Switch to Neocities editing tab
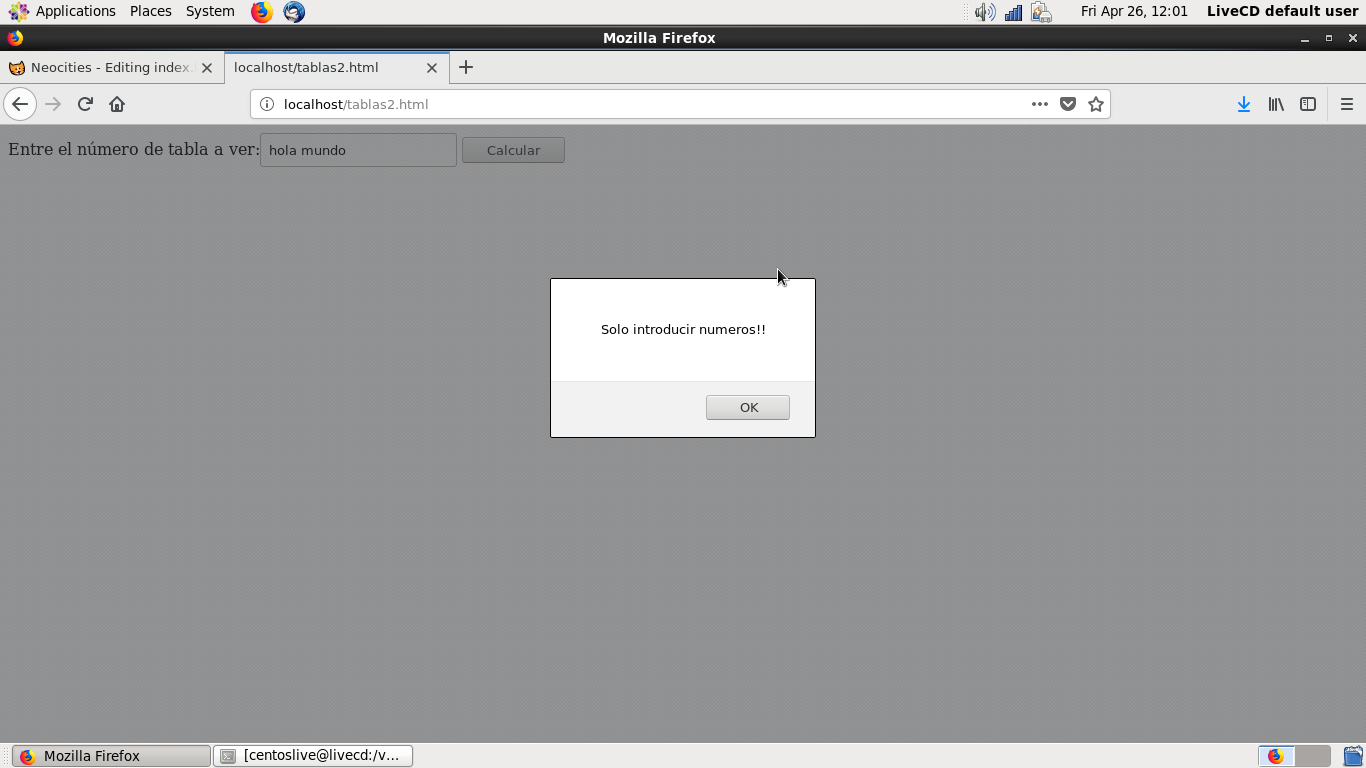Image resolution: width=1366 pixels, height=768 pixels. (110, 67)
